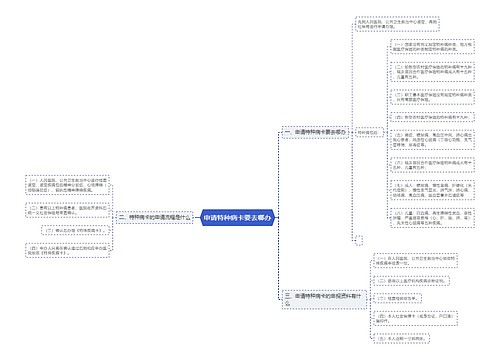Select central node 申请特种病卡要去哪办
The width and height of the screenshot is (500, 360).
pyautogui.click(x=238, y=218)
